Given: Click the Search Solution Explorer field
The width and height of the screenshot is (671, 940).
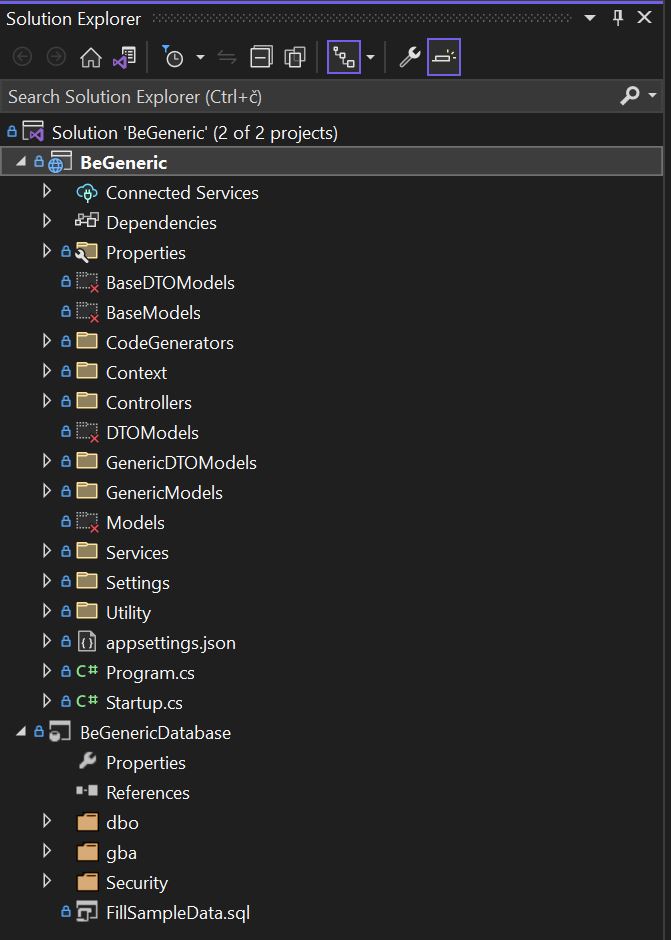Looking at the screenshot, I should [x=309, y=97].
